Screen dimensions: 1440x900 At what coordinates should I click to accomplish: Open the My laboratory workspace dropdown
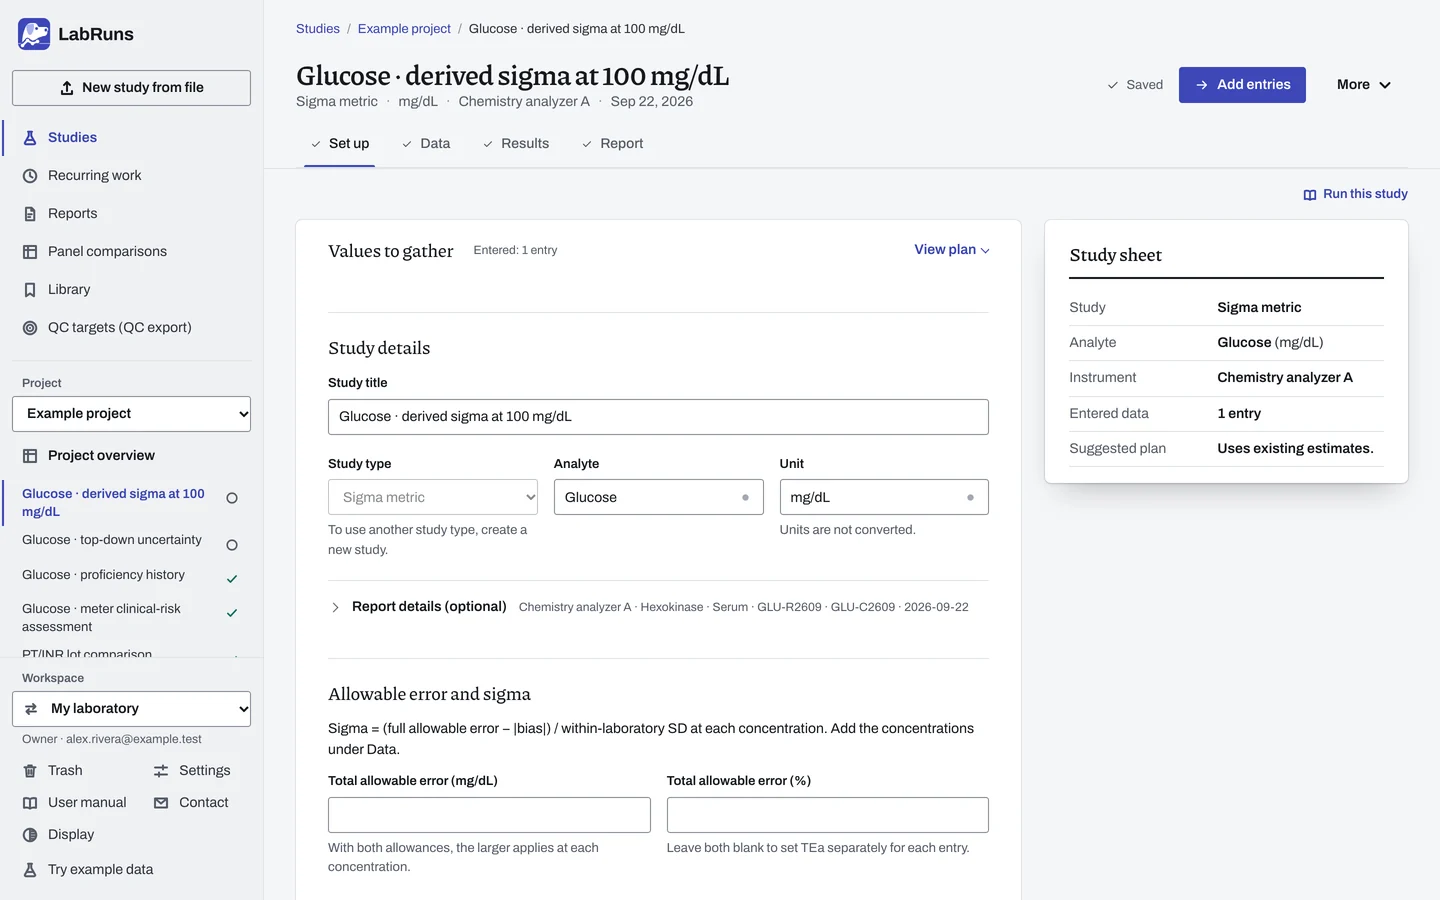tap(131, 709)
